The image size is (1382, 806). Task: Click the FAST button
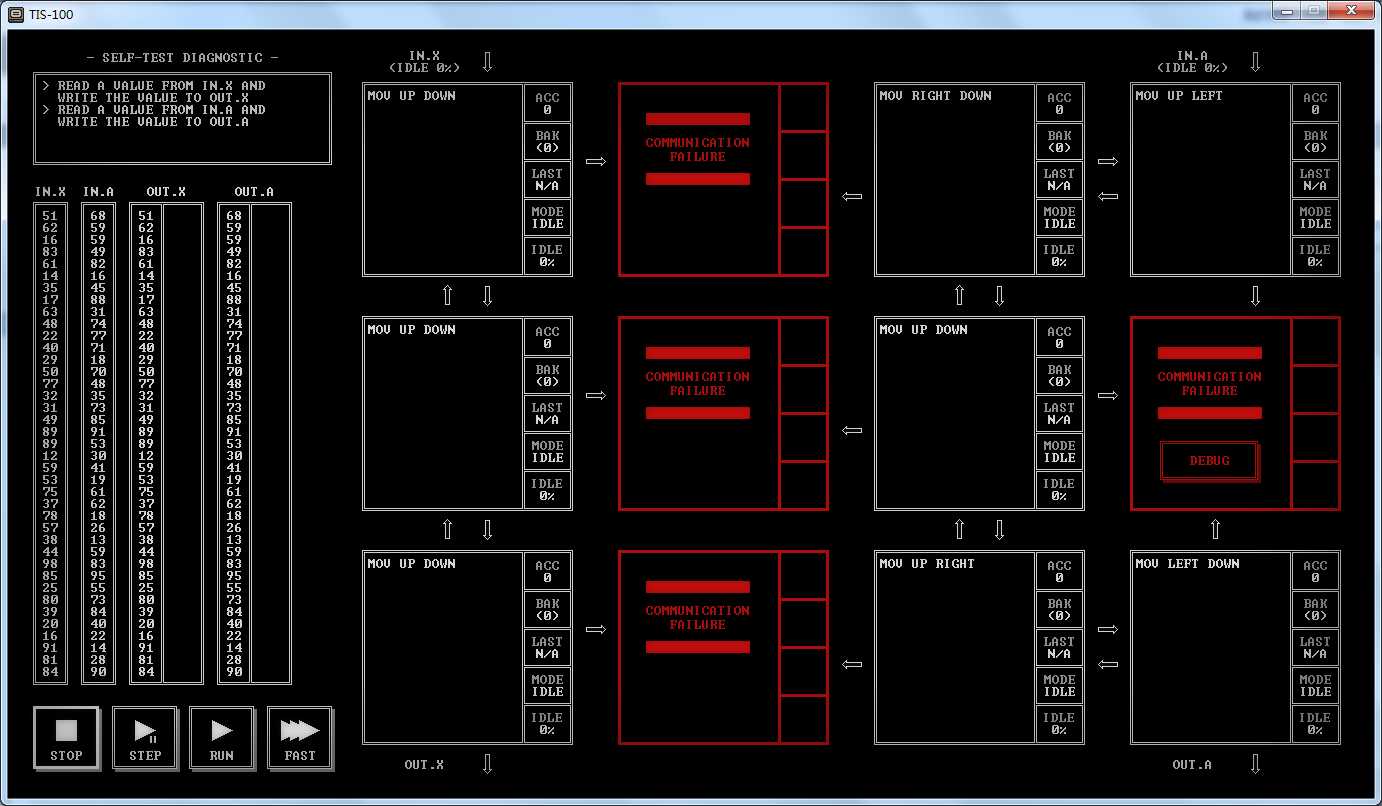coord(300,738)
